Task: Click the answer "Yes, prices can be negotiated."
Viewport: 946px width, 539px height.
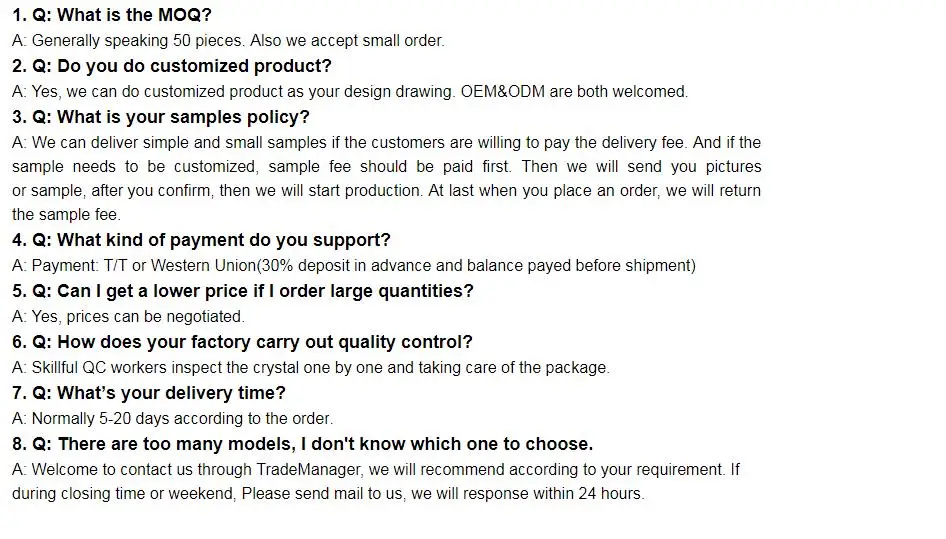Action: click(128, 317)
